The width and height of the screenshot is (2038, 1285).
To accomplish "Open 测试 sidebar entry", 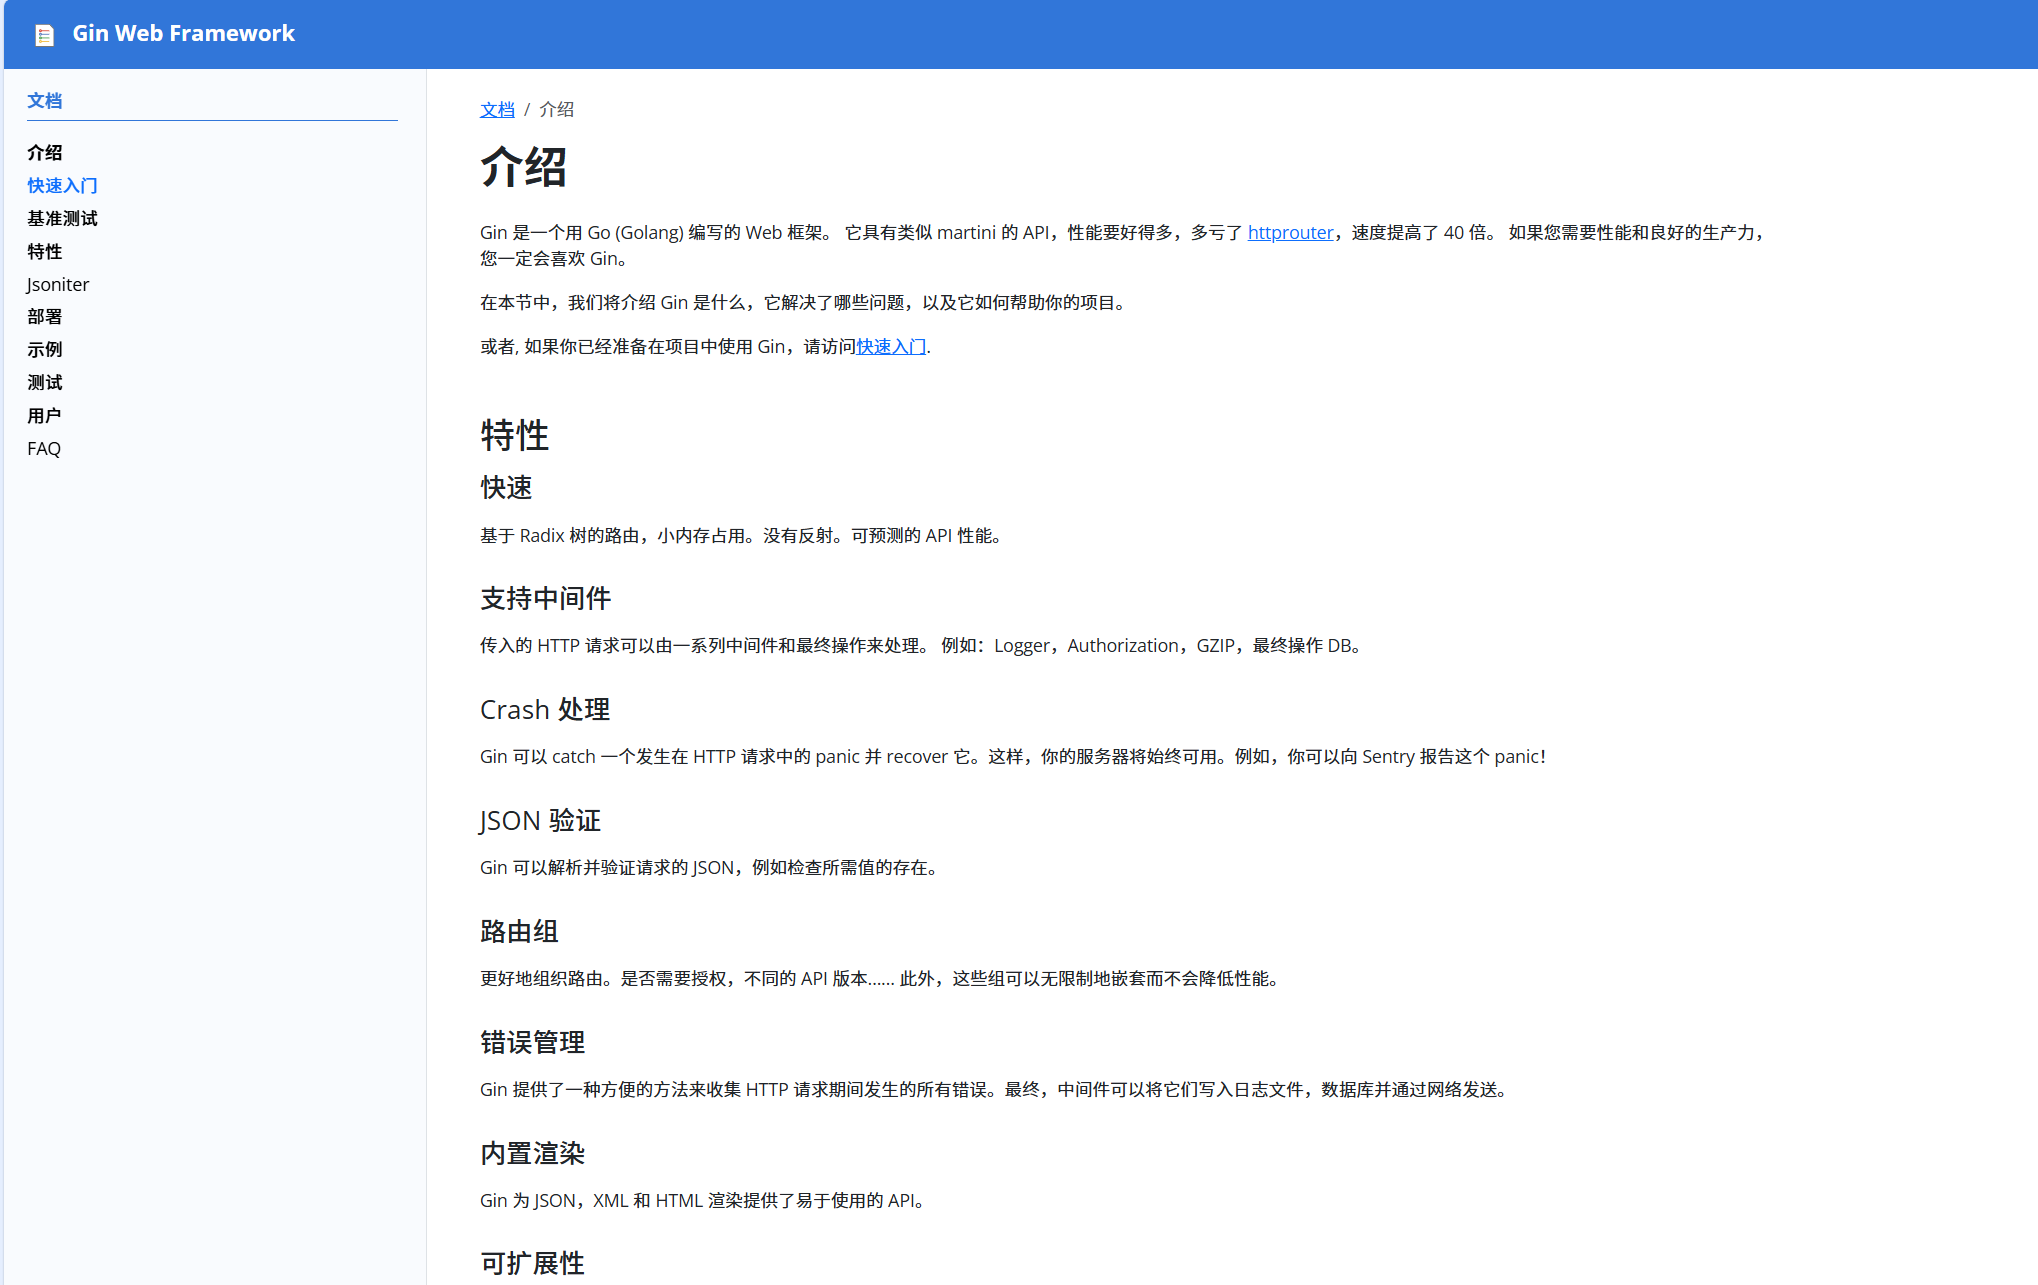I will pos(45,383).
